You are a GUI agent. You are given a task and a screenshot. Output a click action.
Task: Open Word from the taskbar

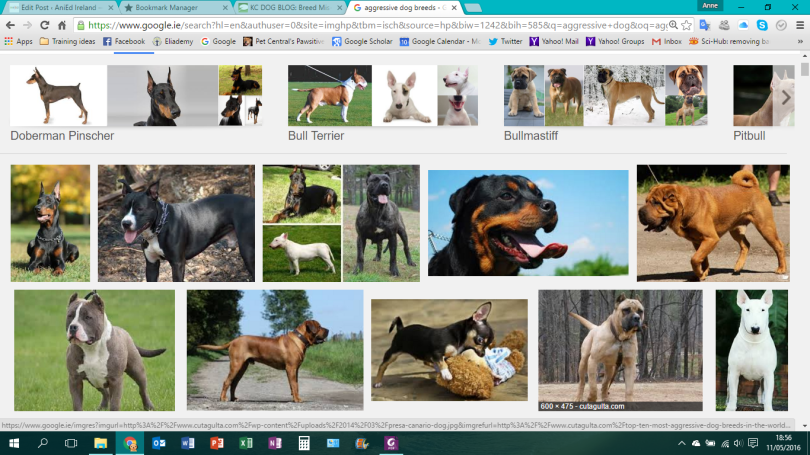coord(188,442)
